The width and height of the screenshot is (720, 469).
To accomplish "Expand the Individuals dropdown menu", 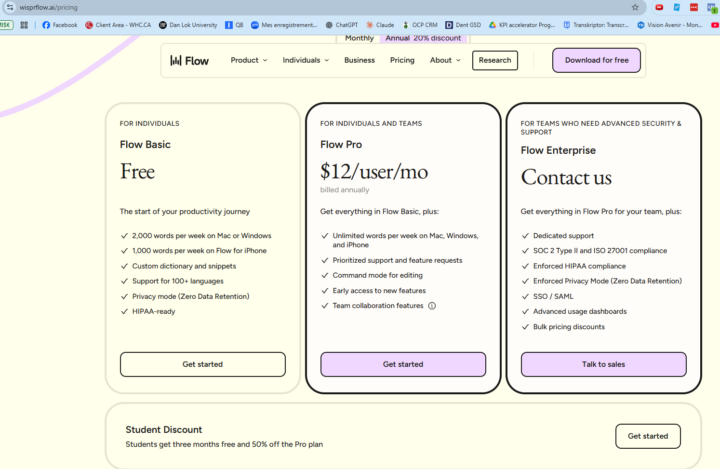I will (305, 60).
